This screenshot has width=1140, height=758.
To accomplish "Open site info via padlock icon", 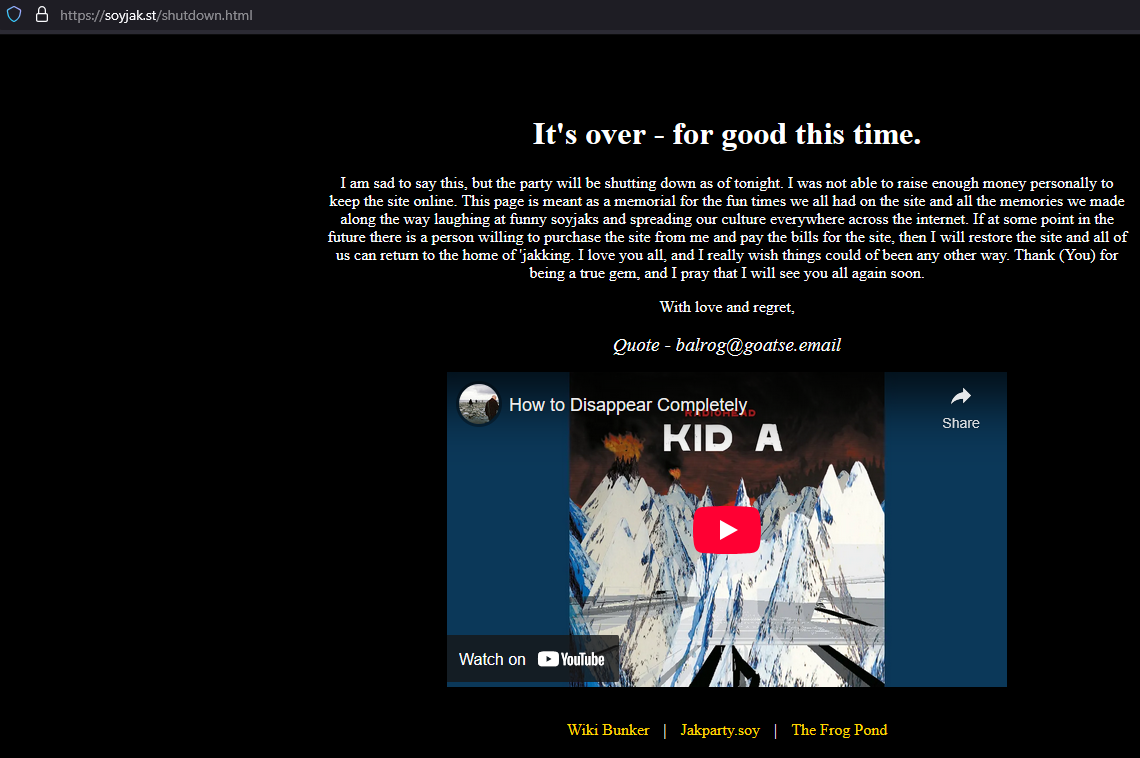I will pos(41,15).
